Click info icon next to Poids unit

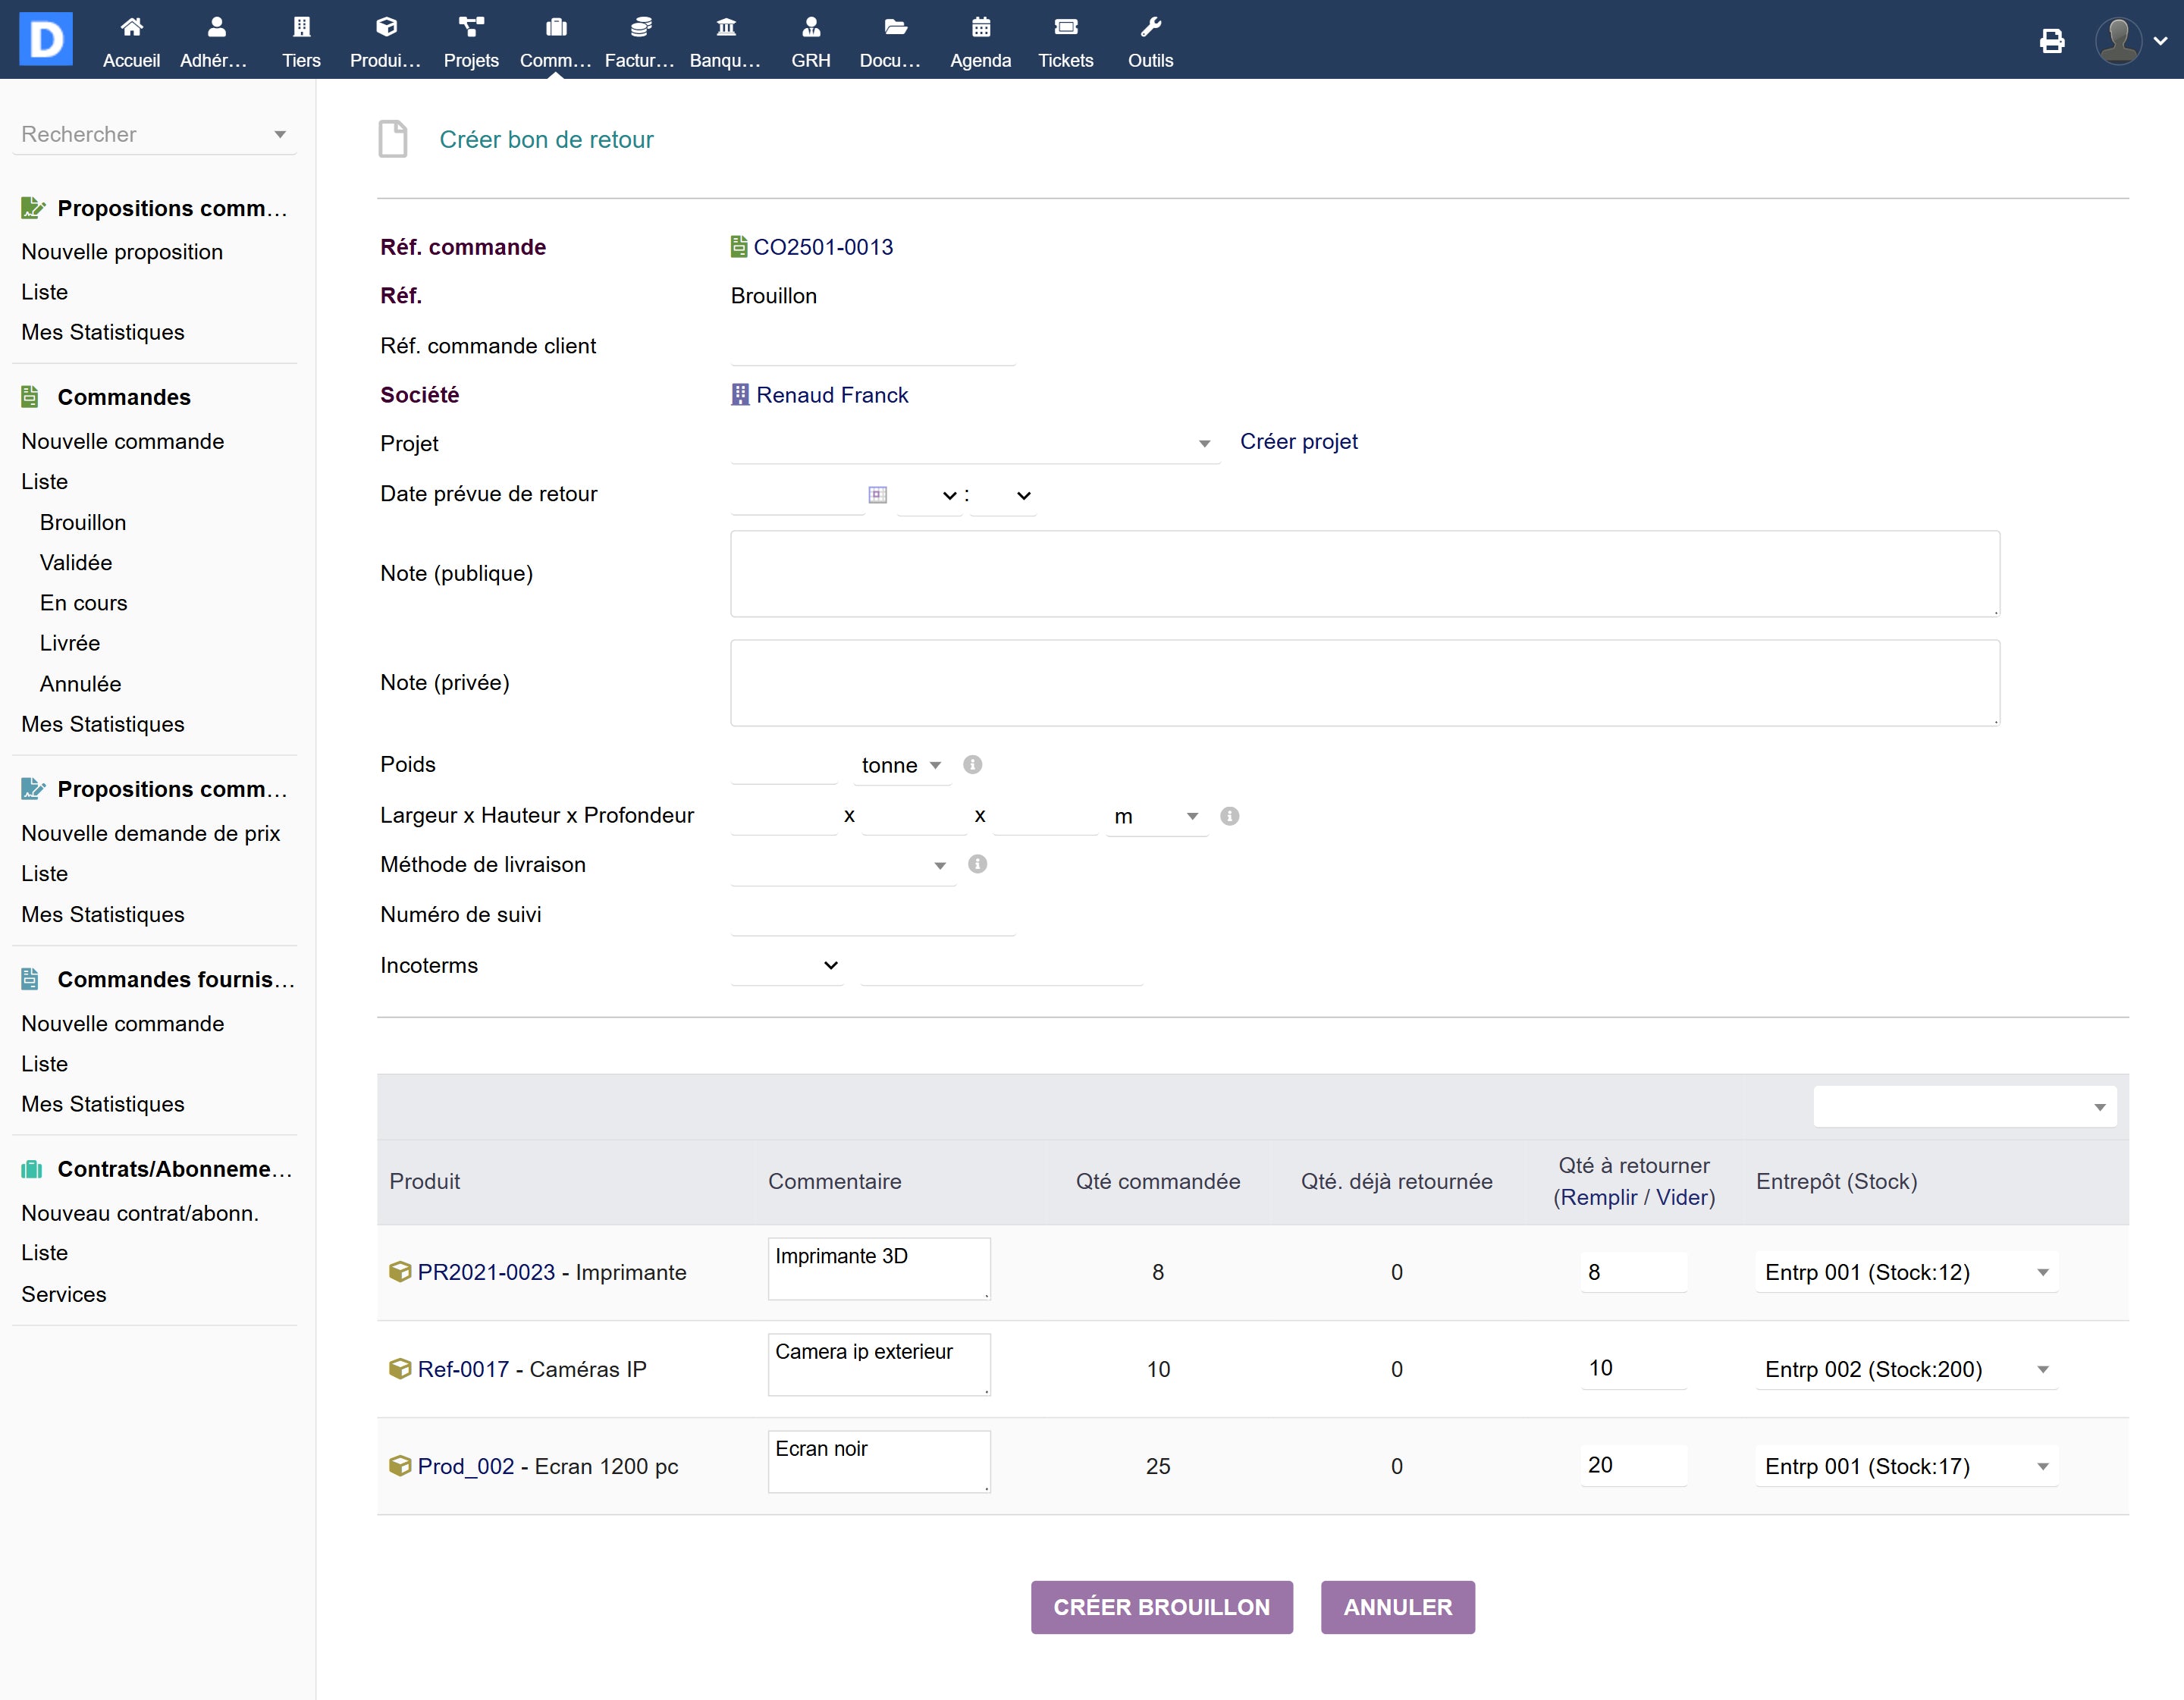972,765
